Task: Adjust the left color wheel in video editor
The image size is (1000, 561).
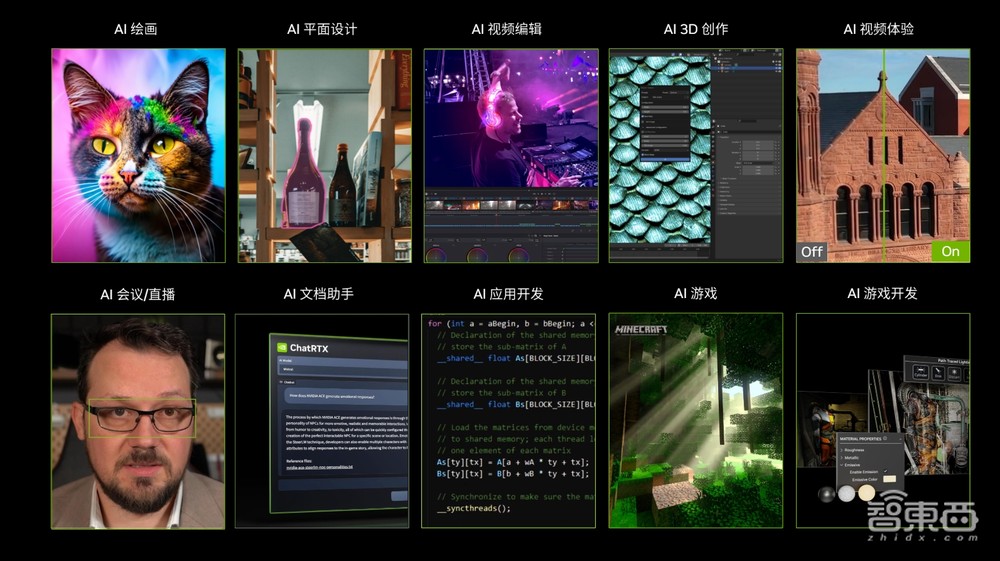Action: coord(436,256)
